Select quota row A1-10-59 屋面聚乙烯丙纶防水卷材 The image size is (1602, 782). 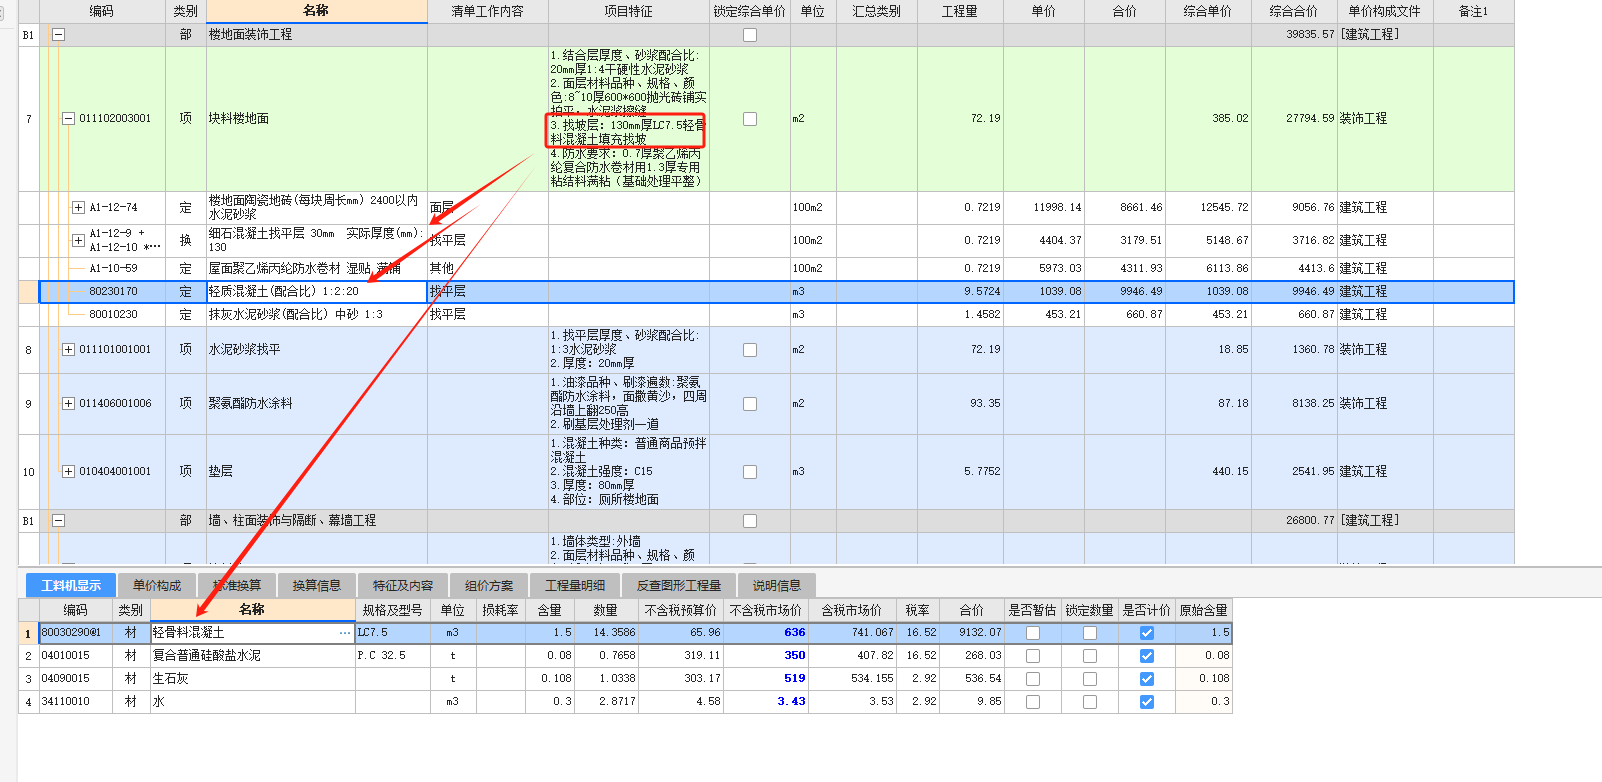pyautogui.click(x=776, y=269)
